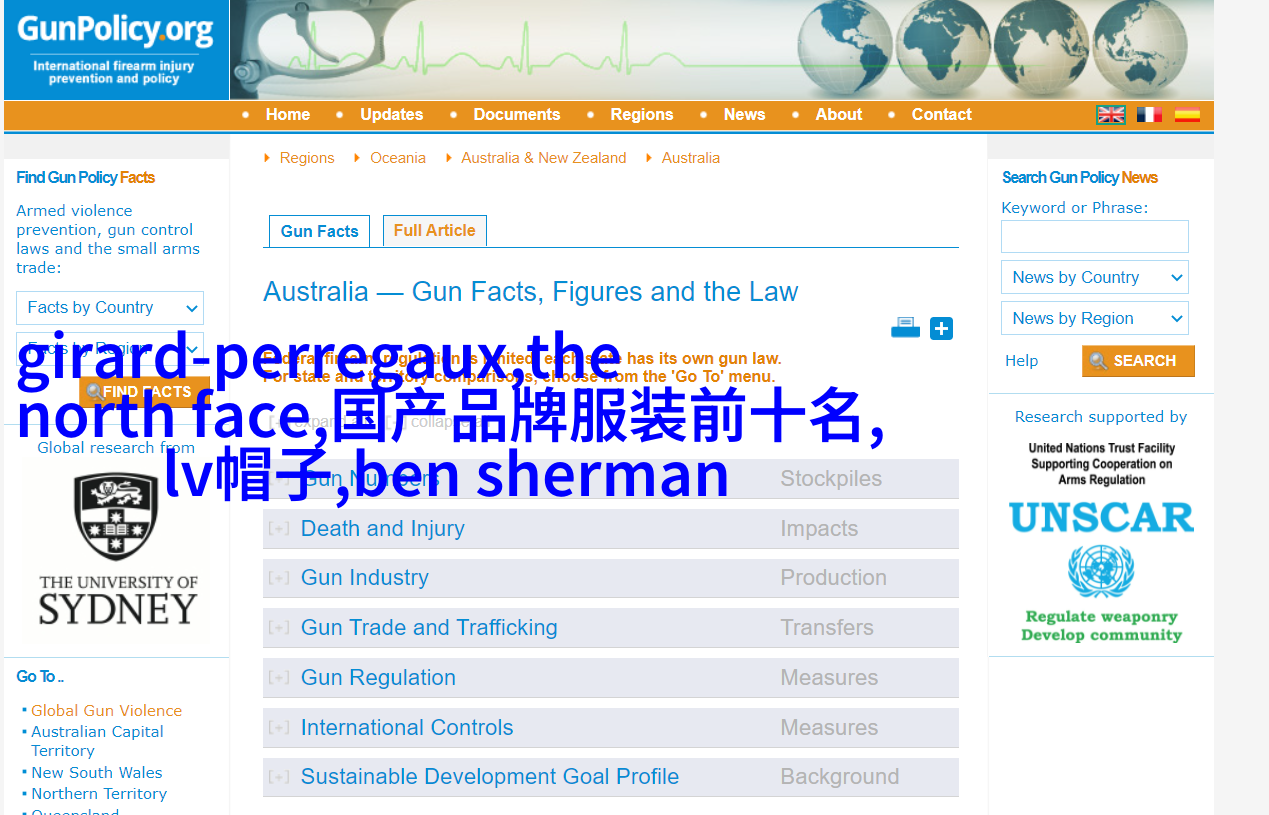Click the Production category label

tap(833, 578)
